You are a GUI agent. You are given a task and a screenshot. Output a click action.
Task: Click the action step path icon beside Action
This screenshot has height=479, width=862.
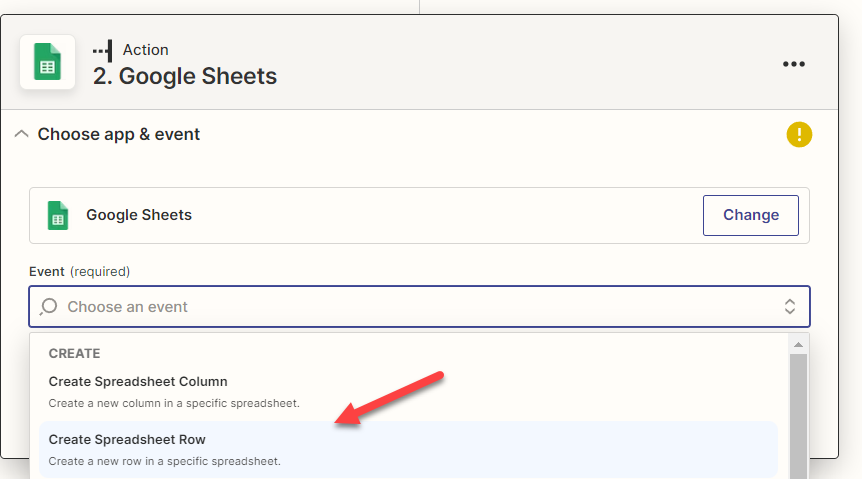pyautogui.click(x=103, y=51)
